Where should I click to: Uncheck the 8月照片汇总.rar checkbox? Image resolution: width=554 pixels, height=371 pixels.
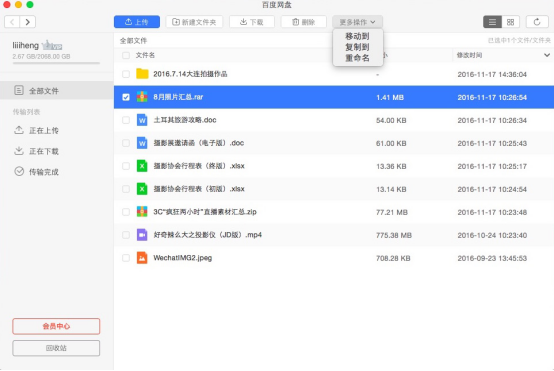(126, 97)
